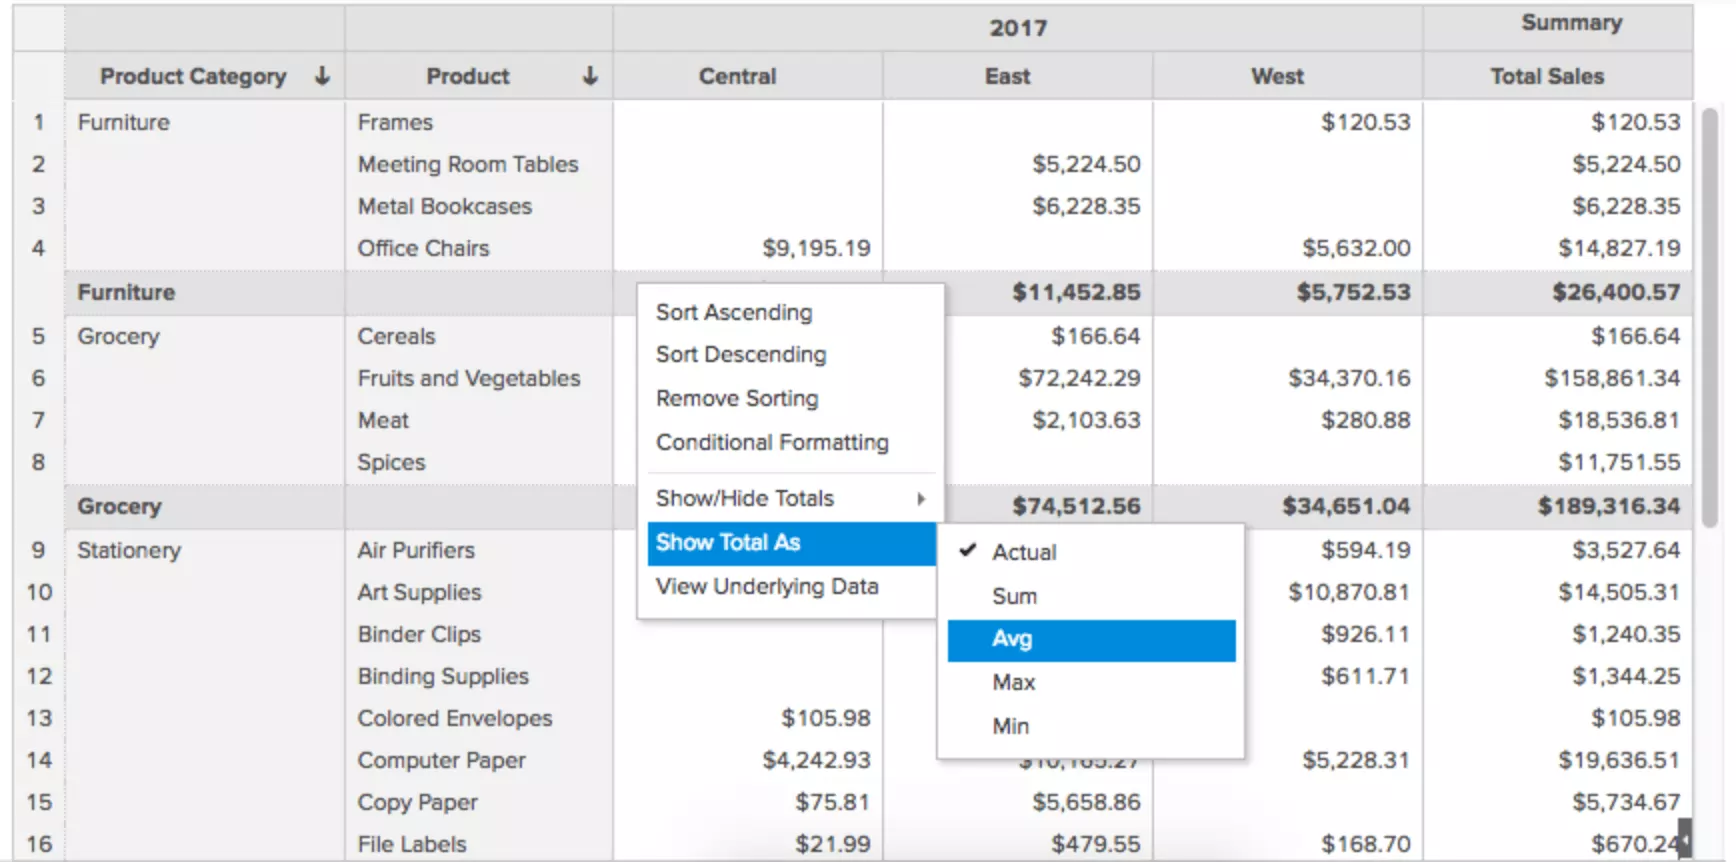The image size is (1736, 862).
Task: Click the highlighted Show Total As entry
Action: tap(728, 542)
